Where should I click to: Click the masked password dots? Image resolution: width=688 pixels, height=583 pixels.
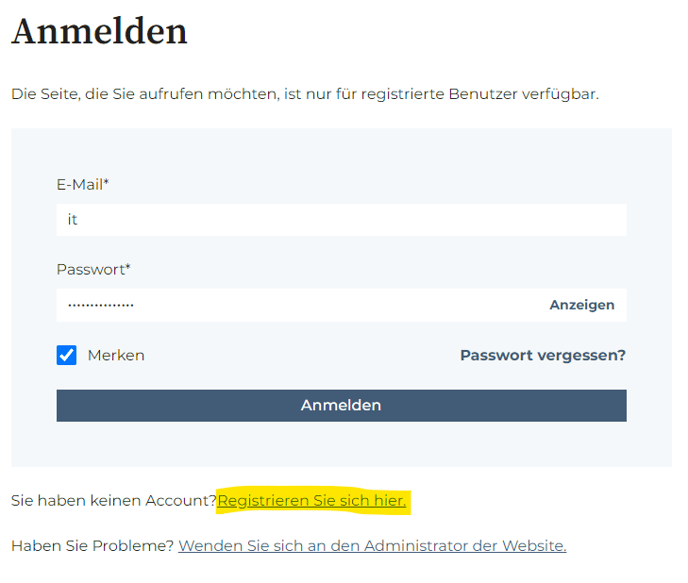pos(101,305)
